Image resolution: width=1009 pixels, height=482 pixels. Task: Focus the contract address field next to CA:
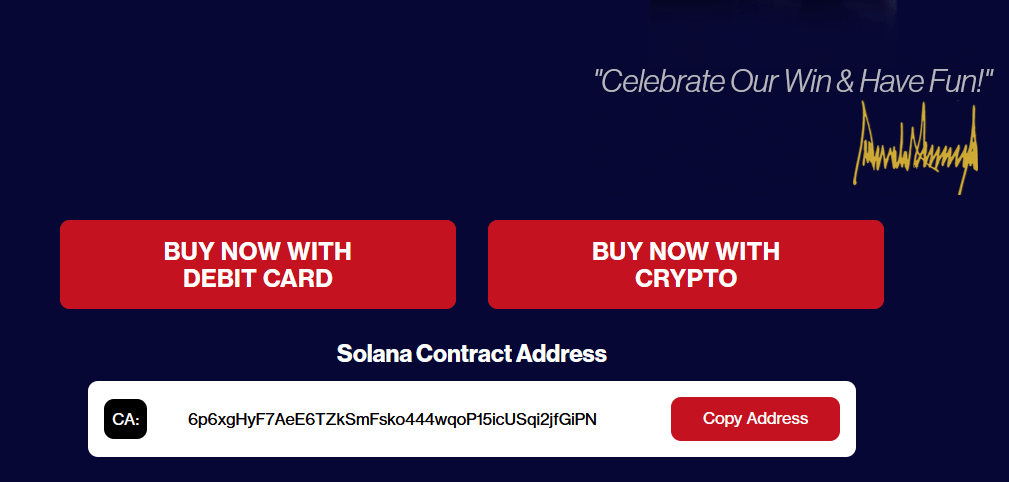pyautogui.click(x=393, y=420)
